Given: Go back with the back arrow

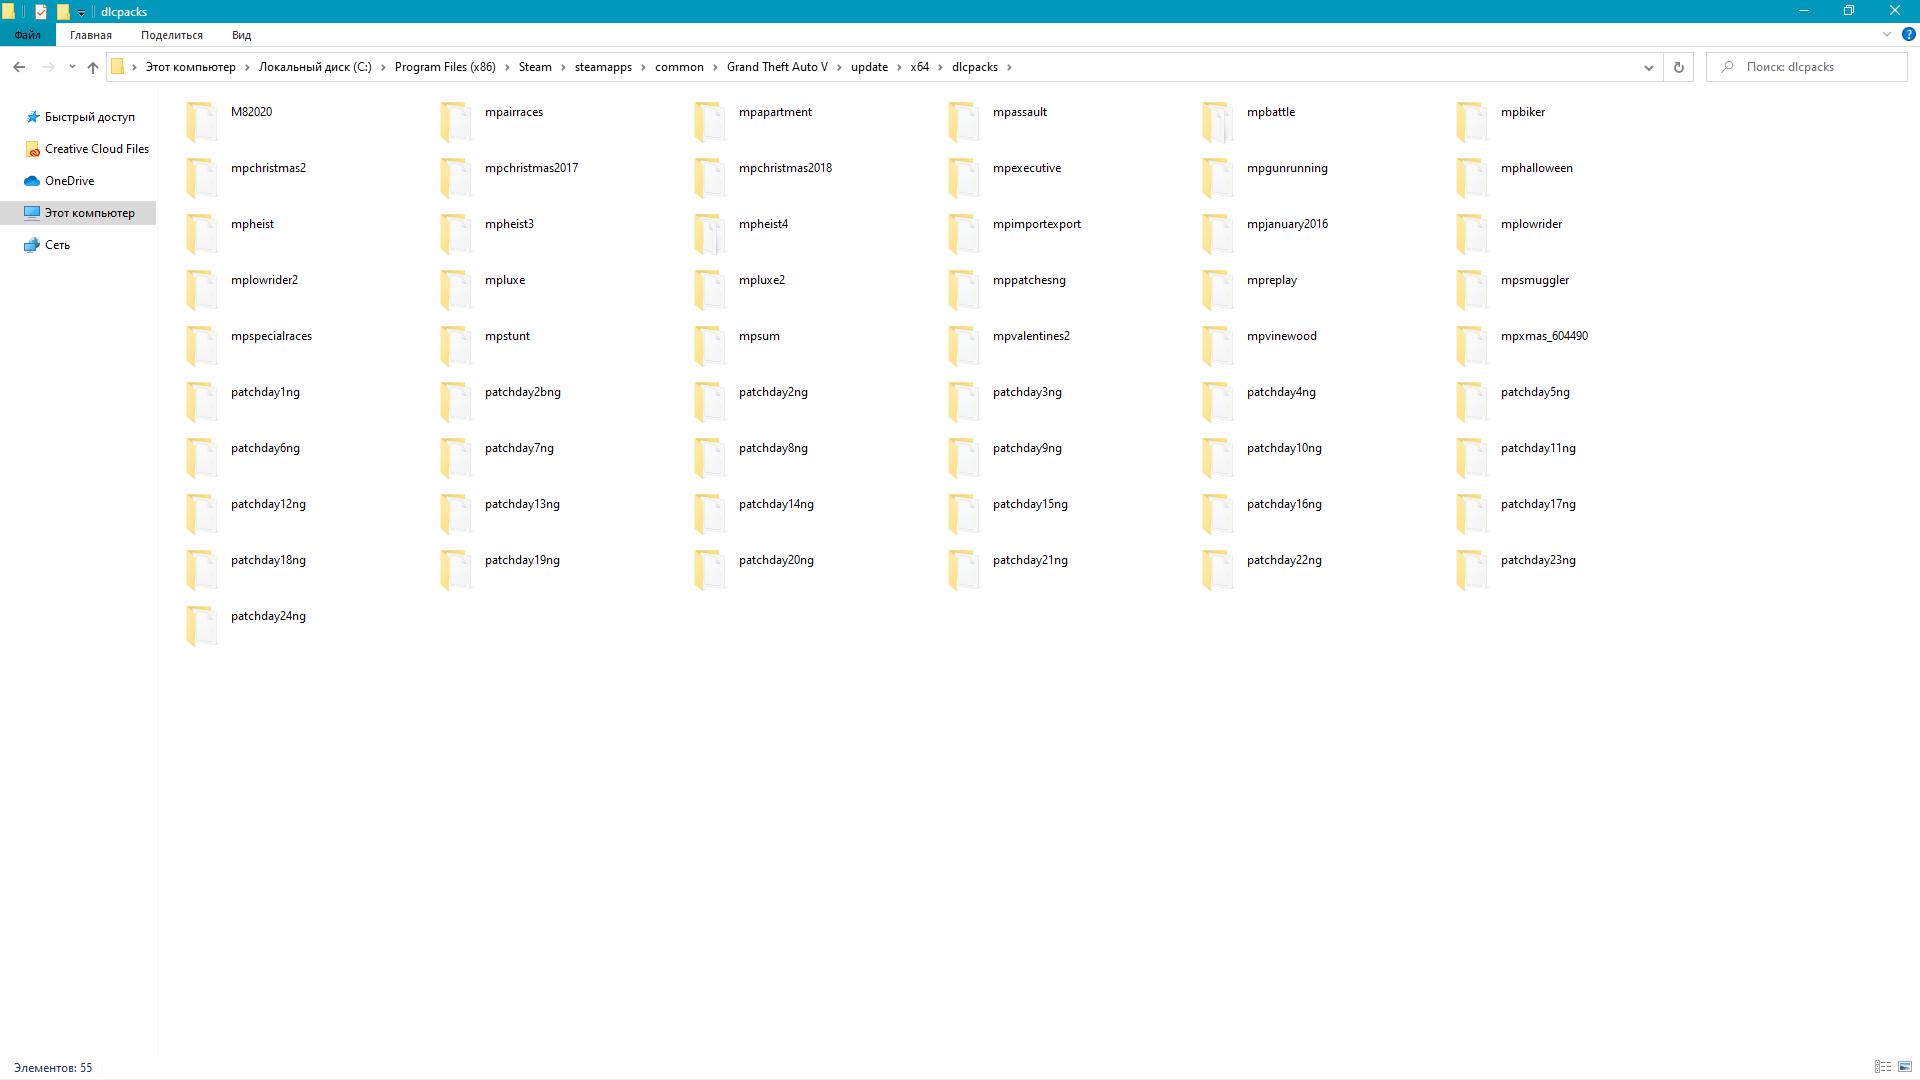Looking at the screenshot, I should point(19,67).
